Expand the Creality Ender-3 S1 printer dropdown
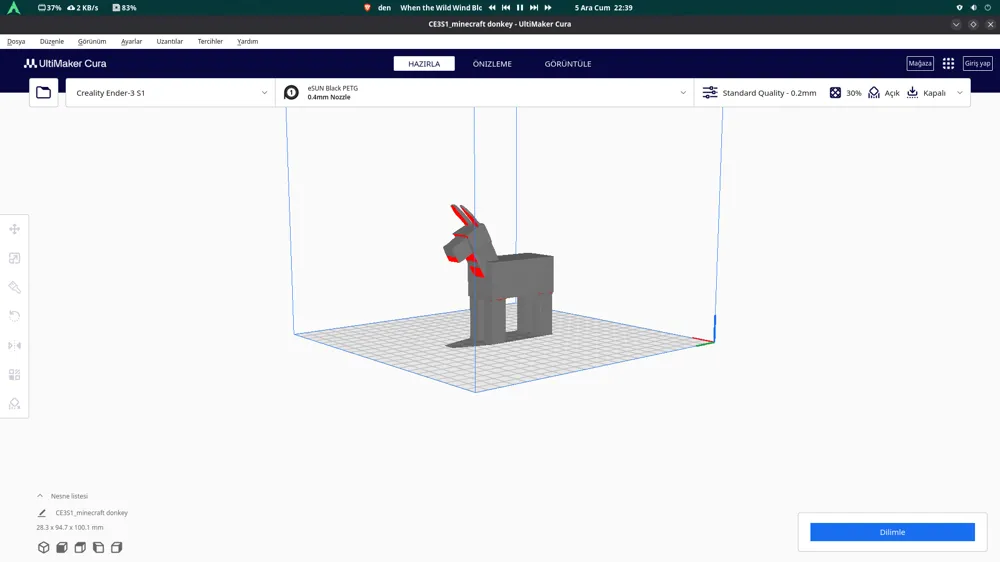Screen dimensions: 1000x562 (264, 92)
